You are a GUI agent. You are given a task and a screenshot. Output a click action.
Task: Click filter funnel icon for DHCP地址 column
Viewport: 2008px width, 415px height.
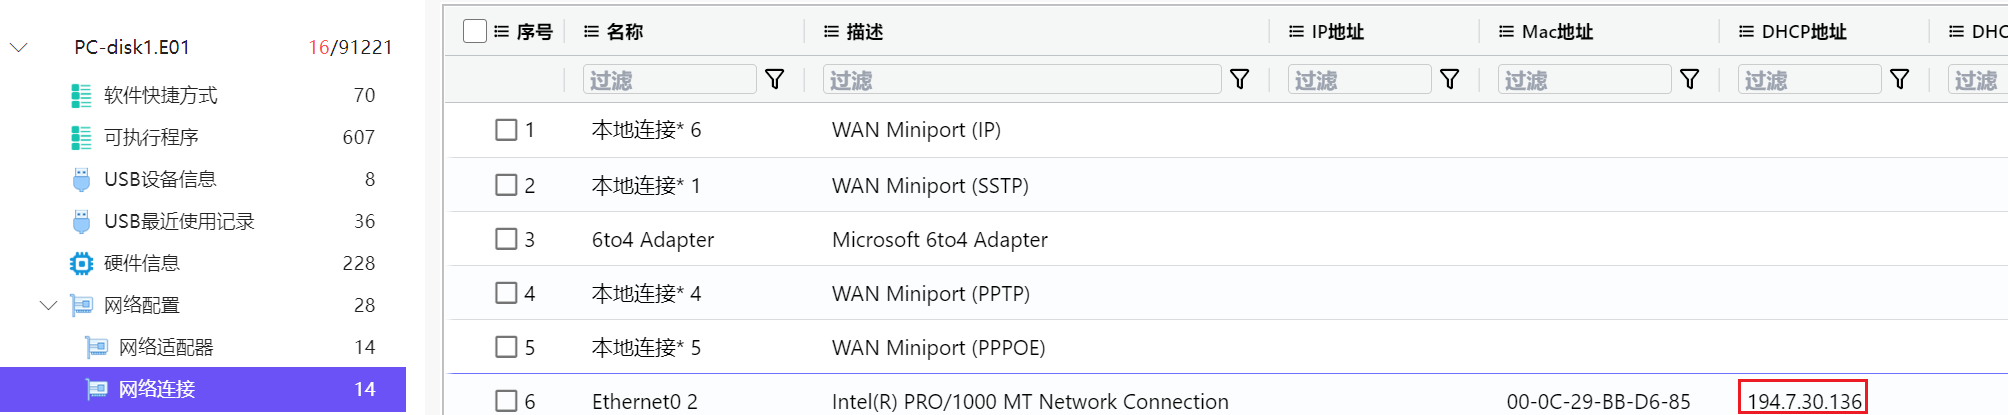[x=1900, y=79]
